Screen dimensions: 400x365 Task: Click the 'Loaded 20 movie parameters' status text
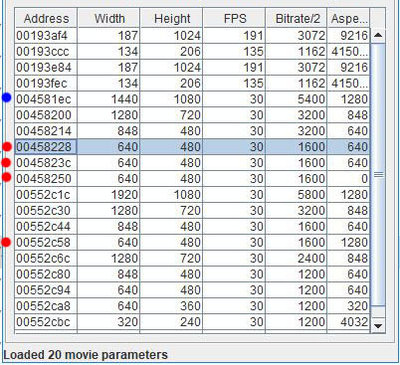pos(85,355)
